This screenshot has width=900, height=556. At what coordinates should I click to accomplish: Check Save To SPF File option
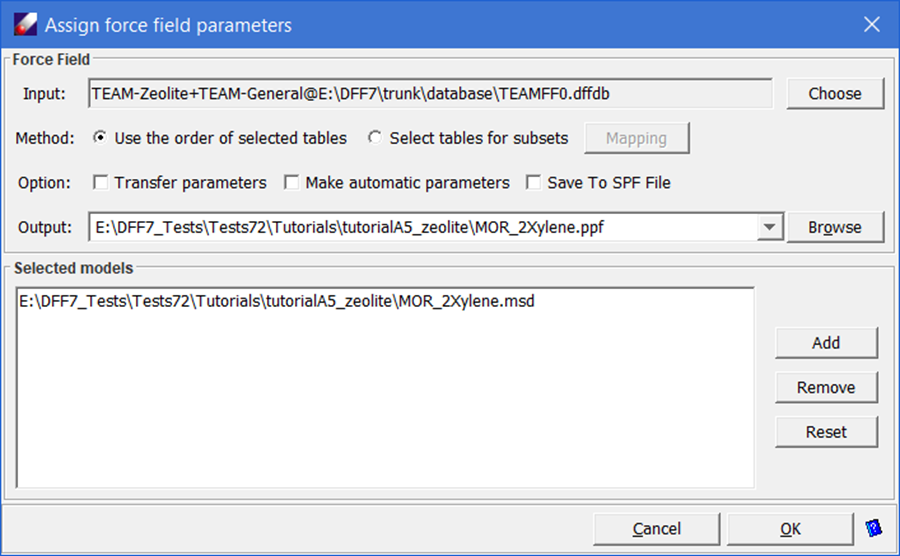[533, 182]
